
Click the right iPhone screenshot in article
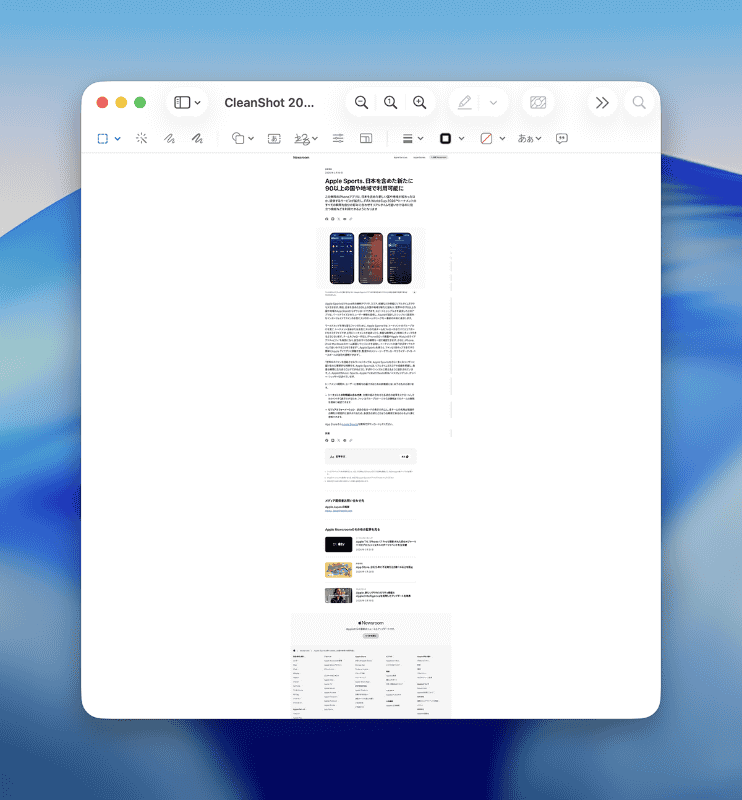click(x=400, y=258)
